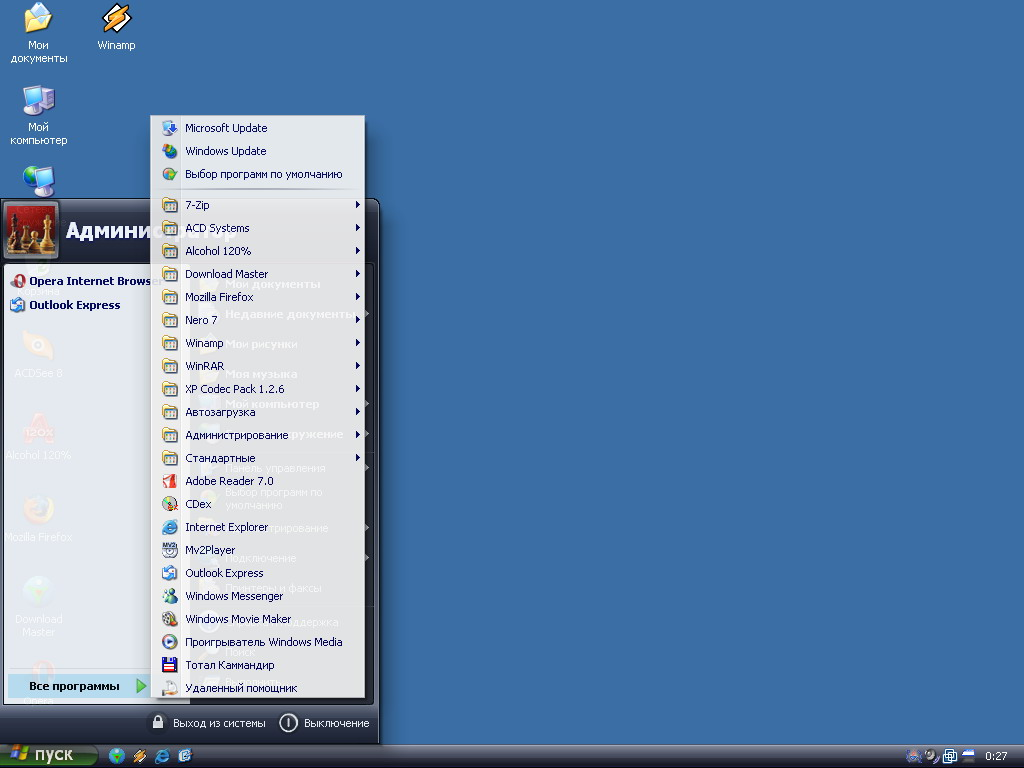Select the Администрирование menu item

[257, 435]
